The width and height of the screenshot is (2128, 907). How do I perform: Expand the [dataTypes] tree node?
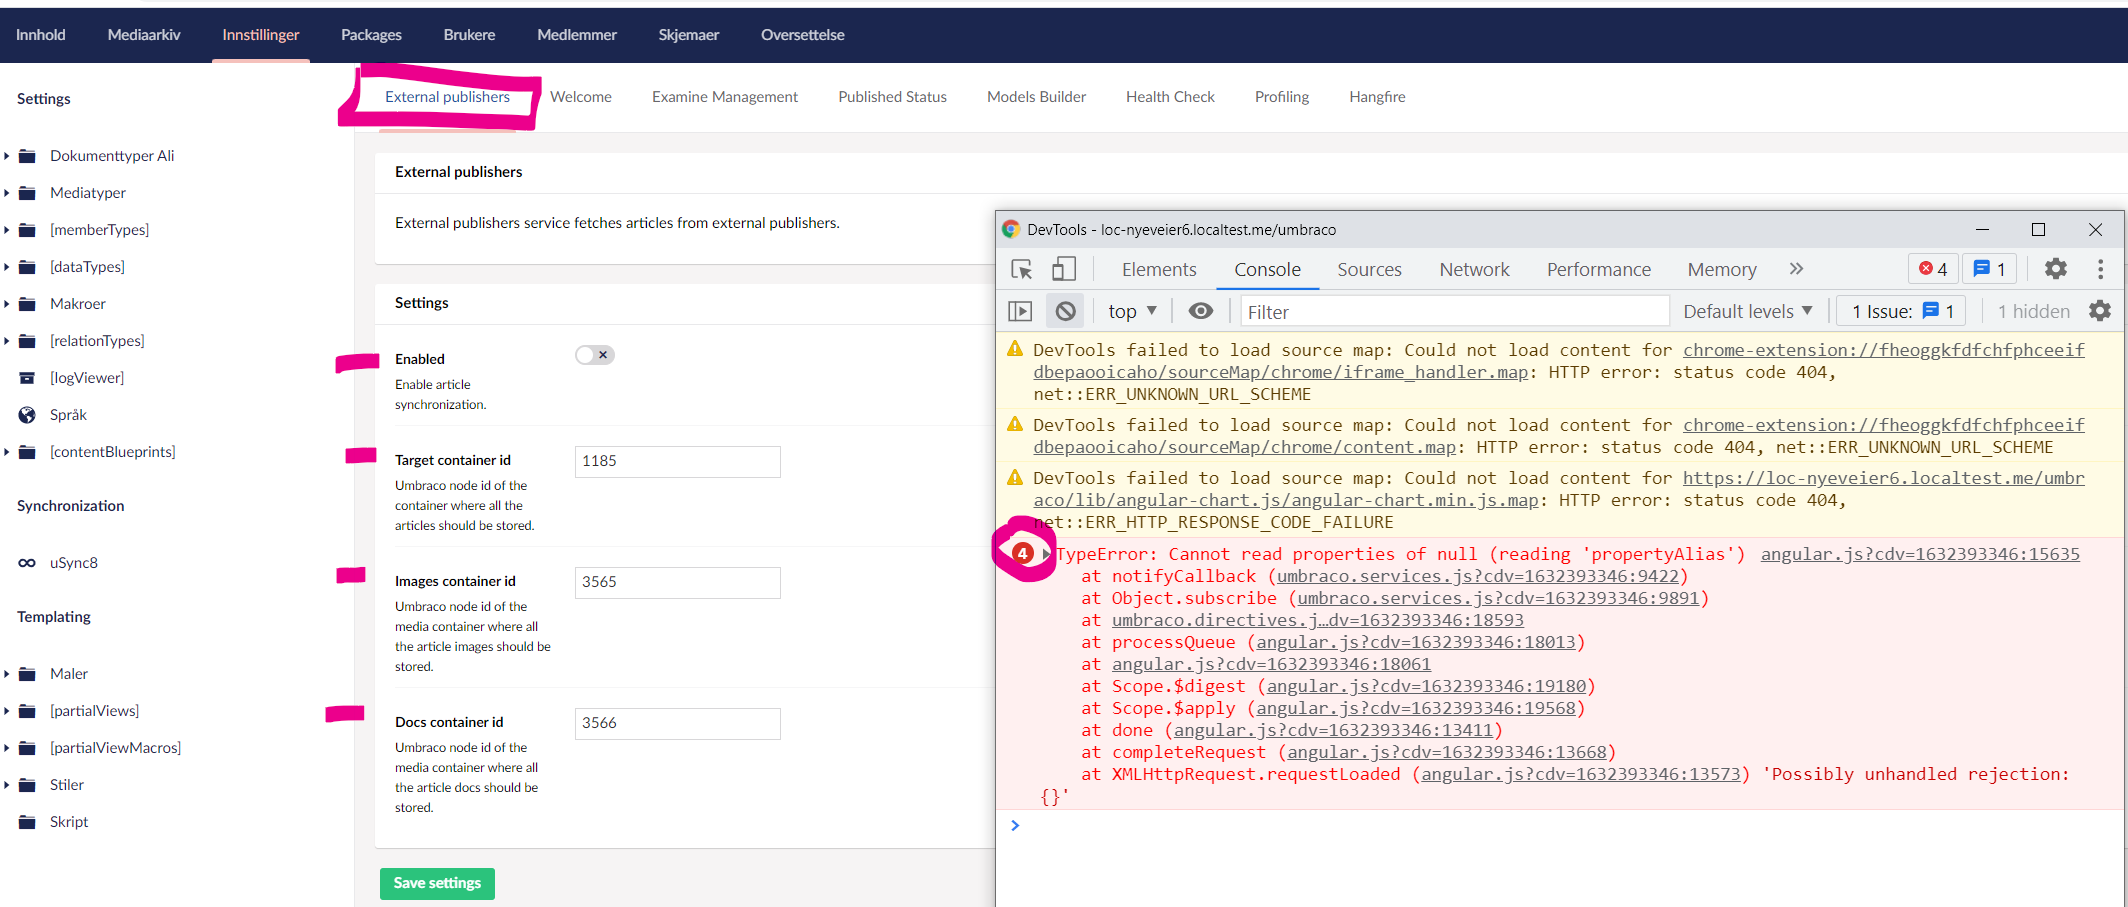tap(6, 267)
